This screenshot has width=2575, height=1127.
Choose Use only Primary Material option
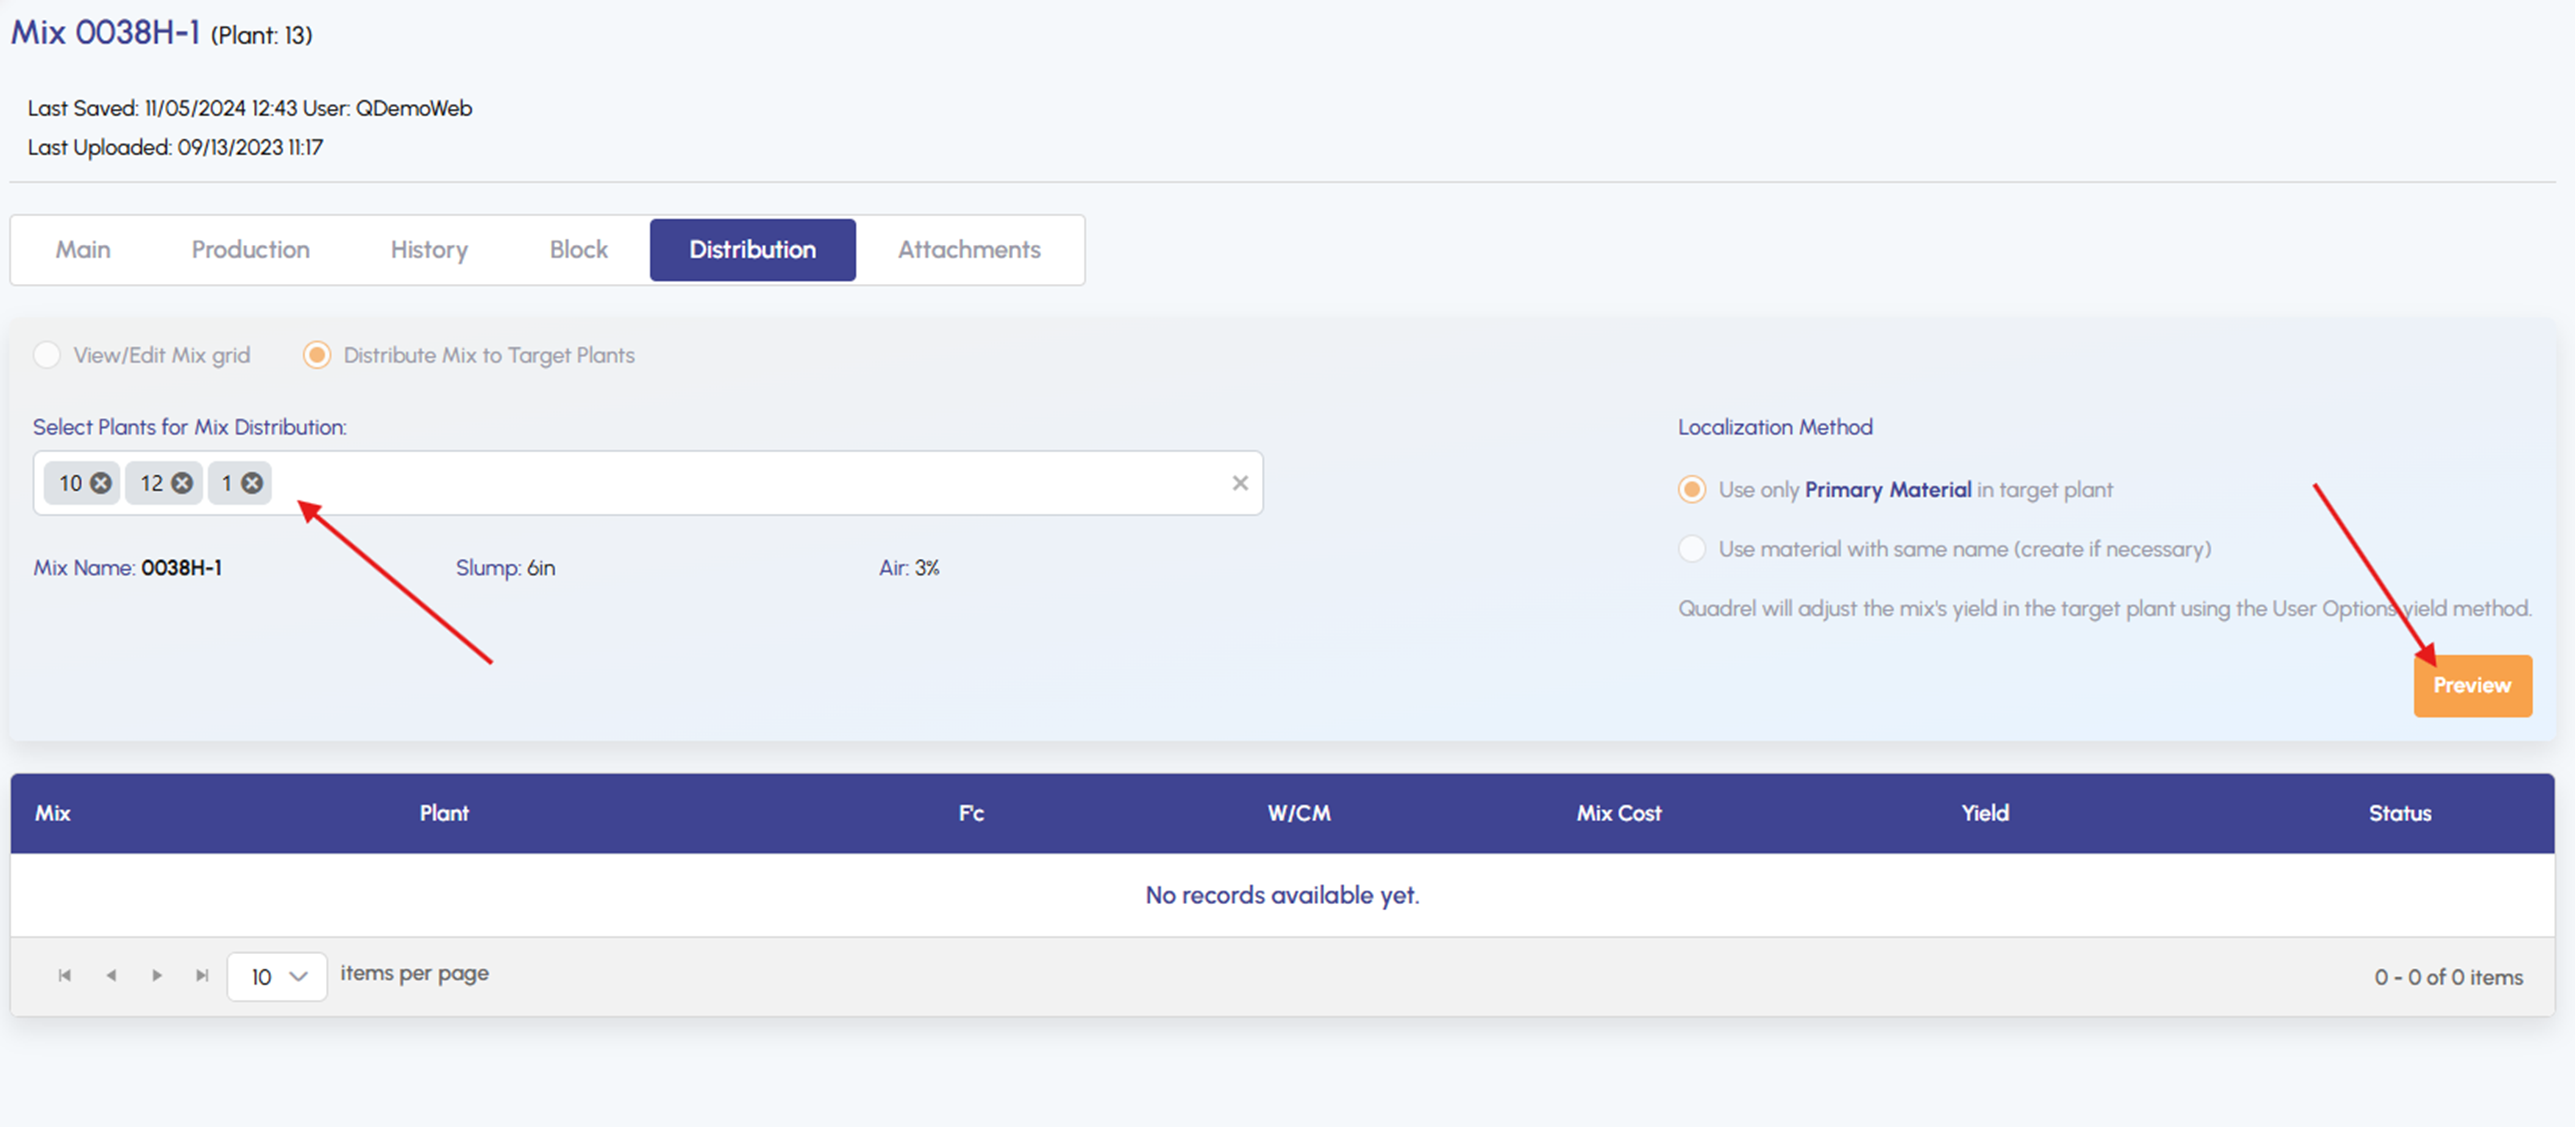[x=1691, y=490]
